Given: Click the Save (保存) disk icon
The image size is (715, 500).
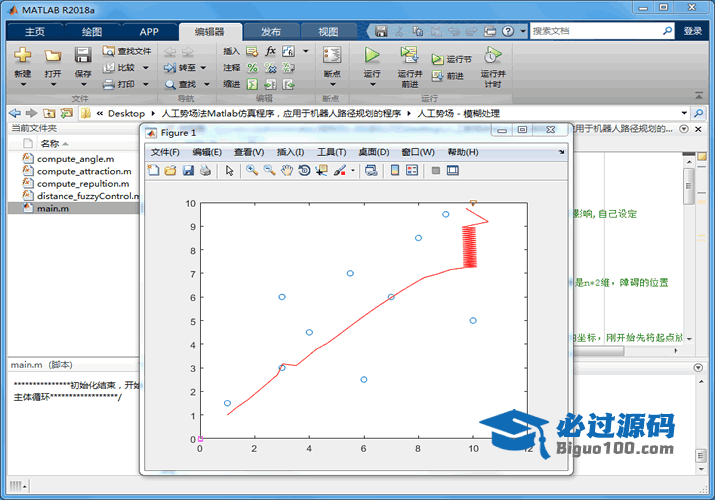Looking at the screenshot, I should tap(83, 55).
